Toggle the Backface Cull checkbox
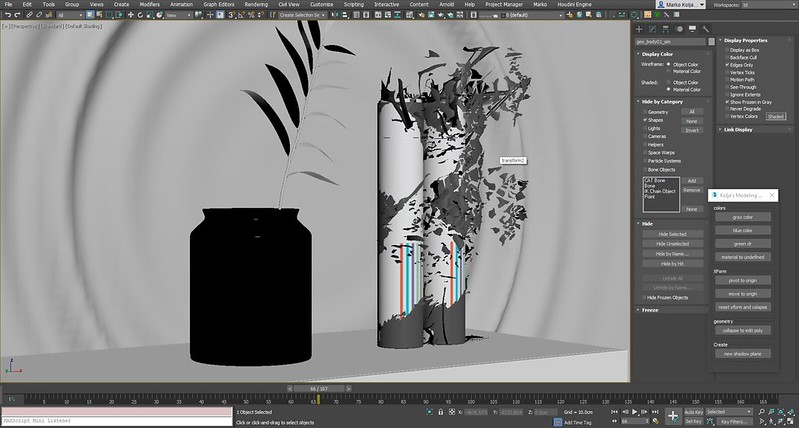799x428 pixels. tap(728, 57)
